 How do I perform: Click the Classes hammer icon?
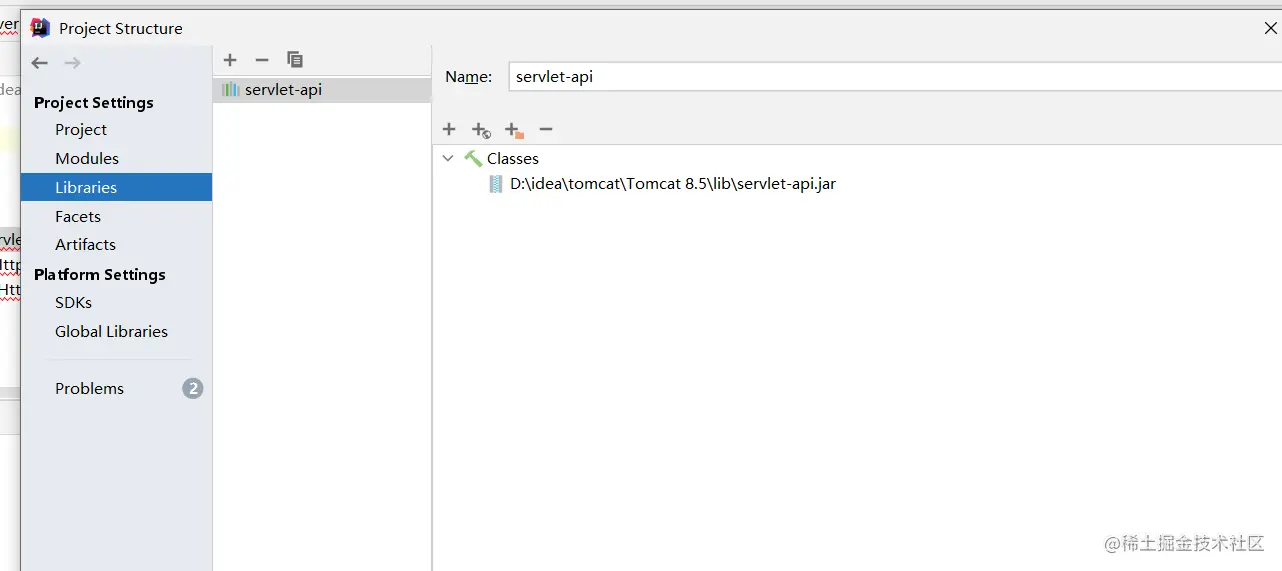coord(473,158)
